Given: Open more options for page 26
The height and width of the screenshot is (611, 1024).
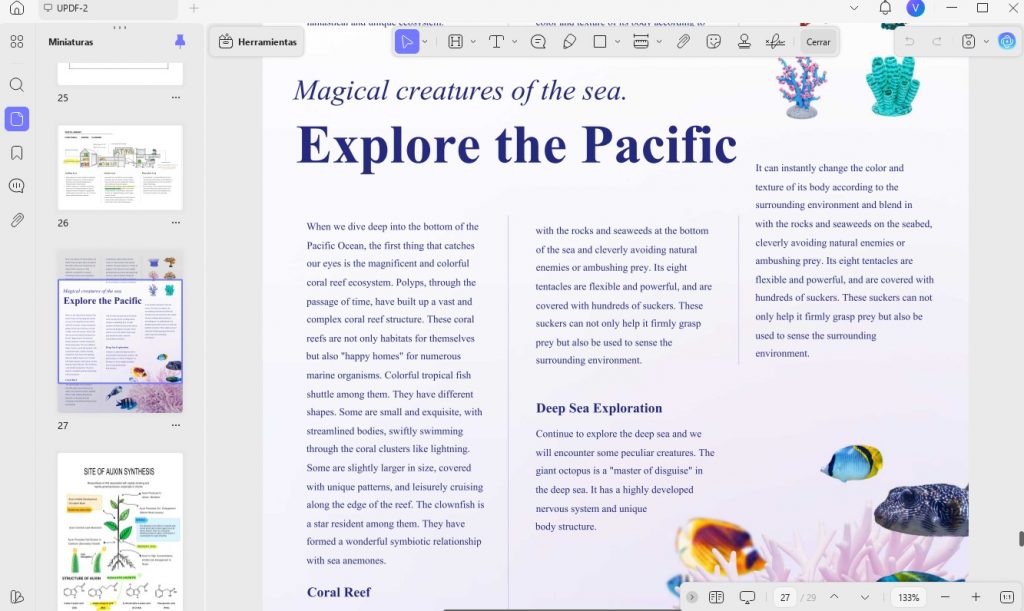Looking at the screenshot, I should [x=176, y=223].
